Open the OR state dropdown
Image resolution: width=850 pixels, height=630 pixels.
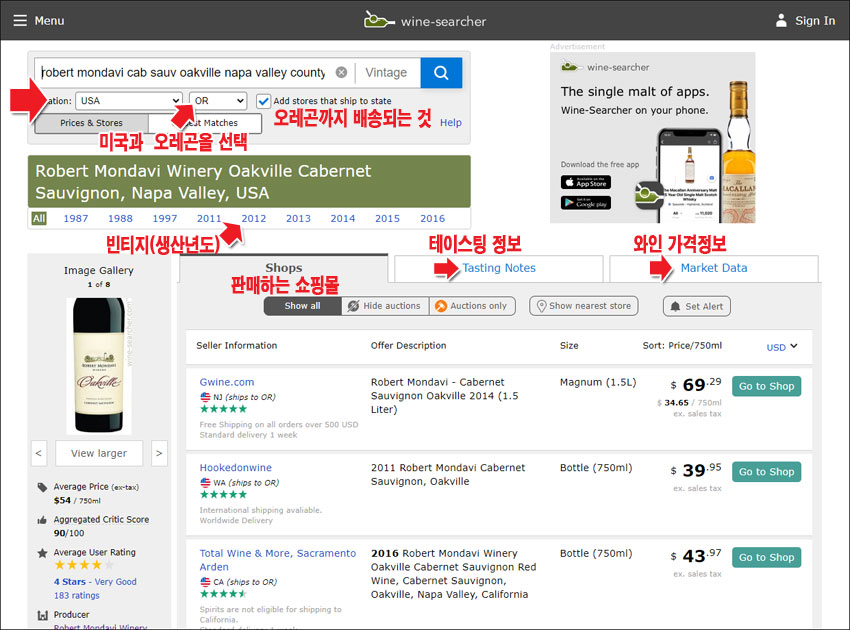point(218,101)
